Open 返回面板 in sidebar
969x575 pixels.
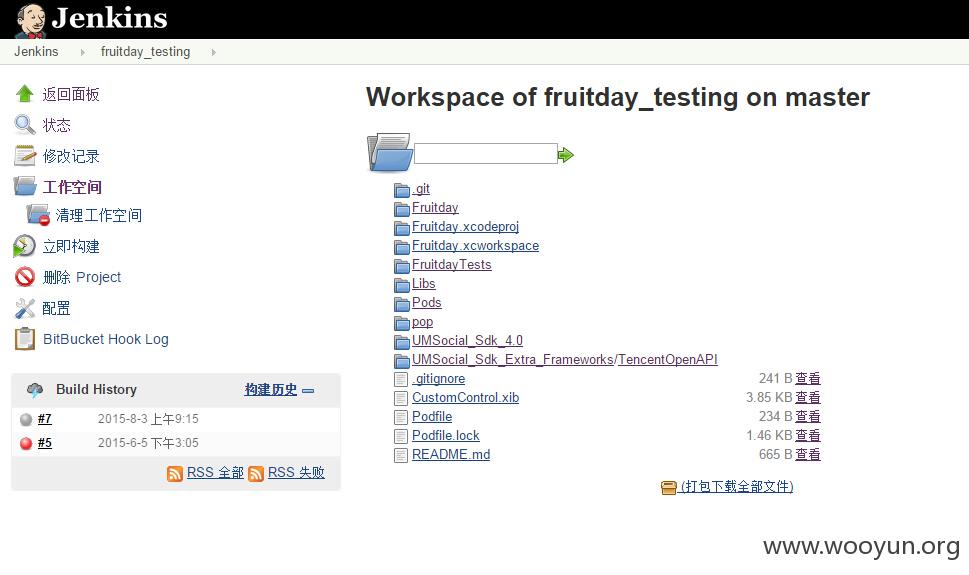pyautogui.click(x=71, y=94)
